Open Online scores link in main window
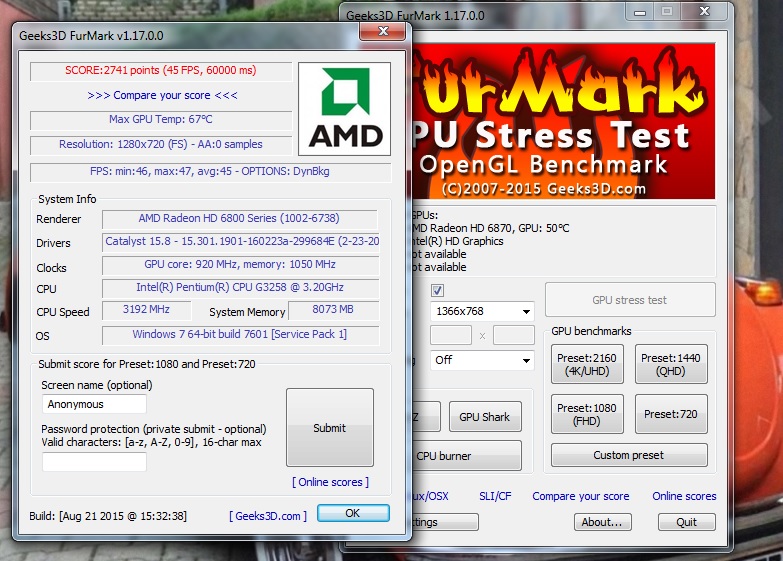 click(x=684, y=496)
